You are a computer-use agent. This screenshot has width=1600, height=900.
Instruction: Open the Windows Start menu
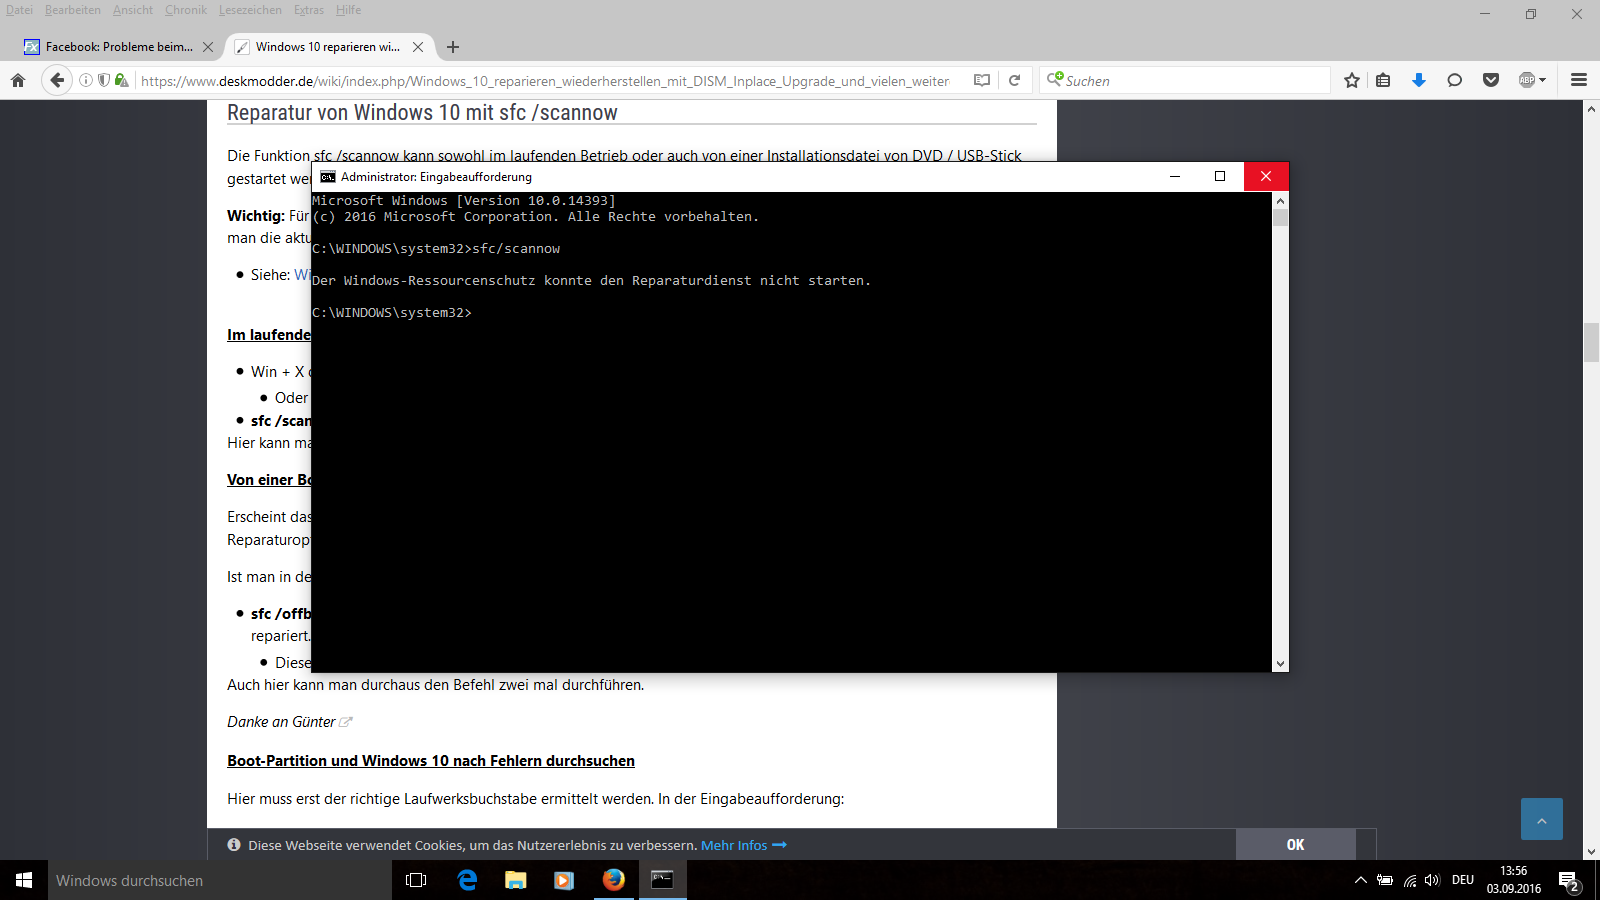(24, 880)
